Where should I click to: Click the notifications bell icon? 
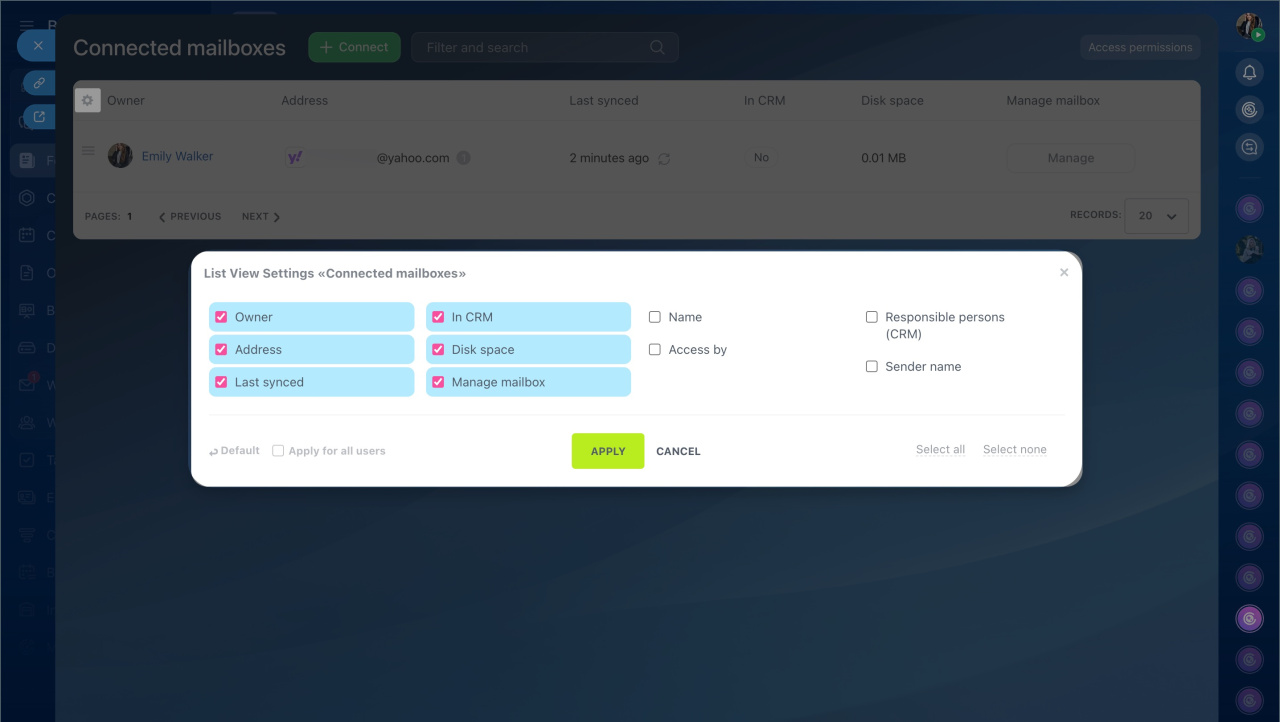click(x=1249, y=72)
